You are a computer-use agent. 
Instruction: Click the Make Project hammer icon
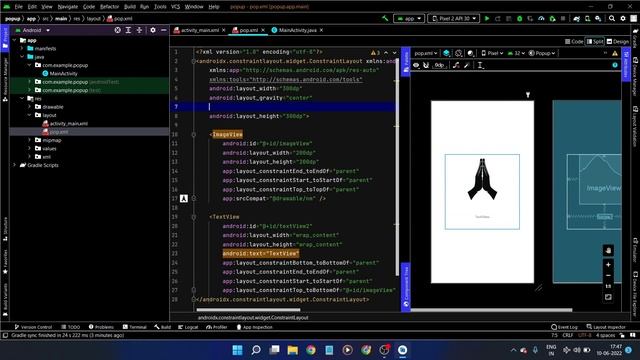click(385, 18)
